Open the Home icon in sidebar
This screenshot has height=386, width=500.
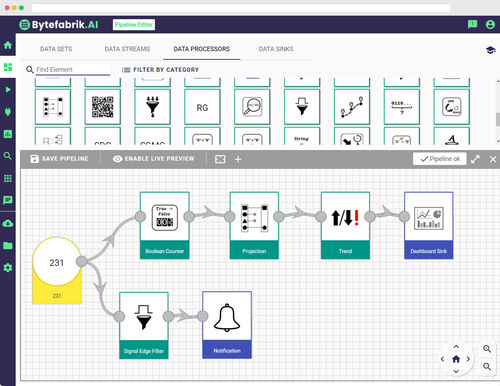click(x=8, y=45)
